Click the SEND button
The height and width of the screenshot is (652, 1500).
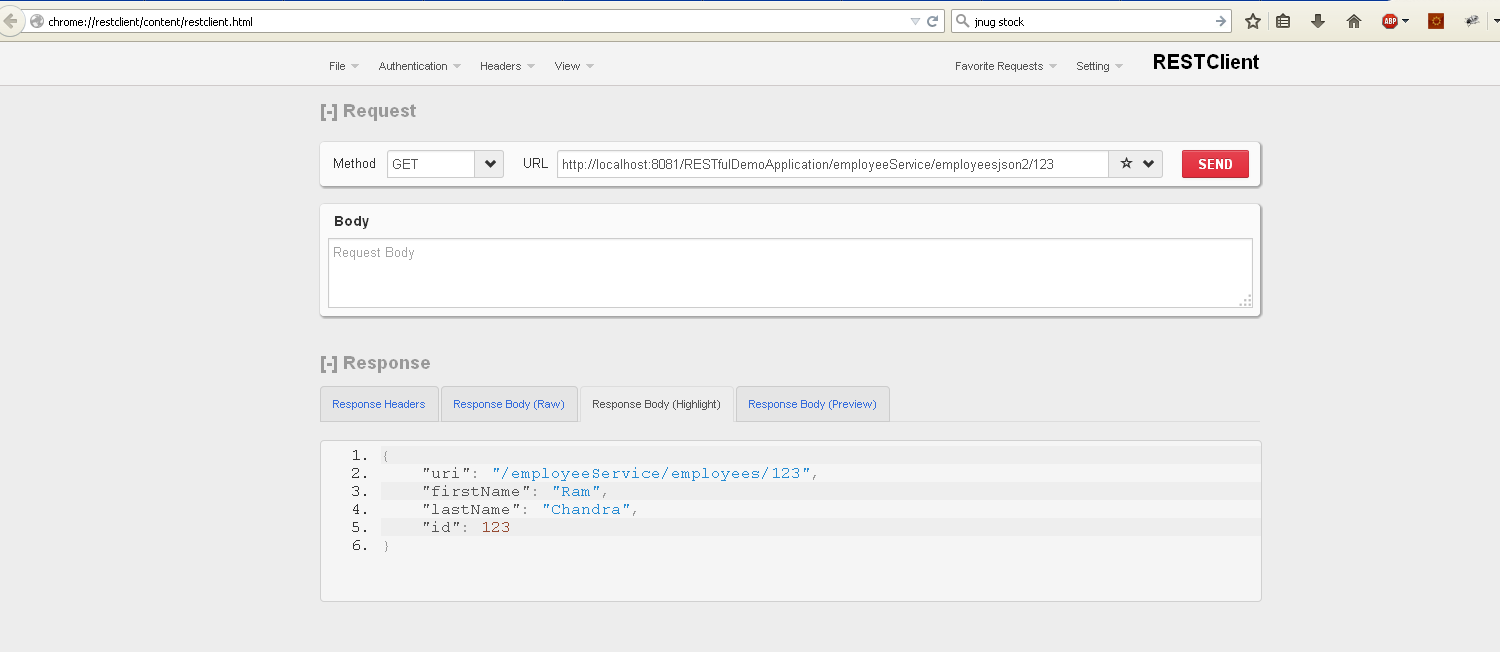(x=1215, y=163)
